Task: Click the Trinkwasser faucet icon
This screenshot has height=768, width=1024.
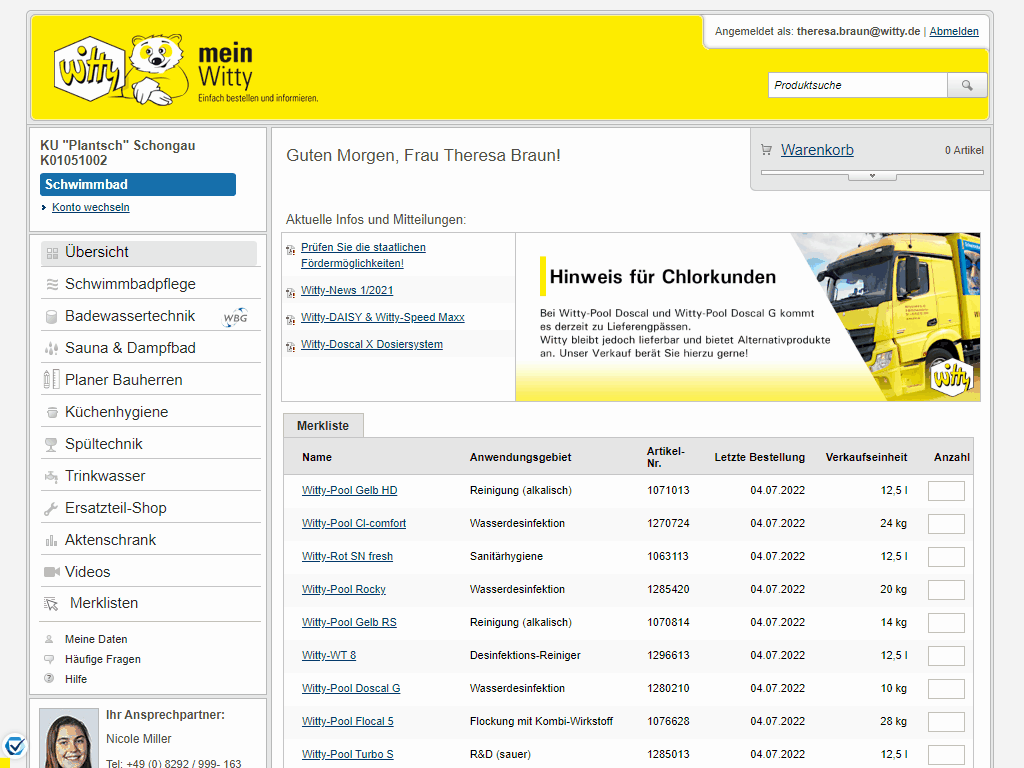Action: click(51, 477)
